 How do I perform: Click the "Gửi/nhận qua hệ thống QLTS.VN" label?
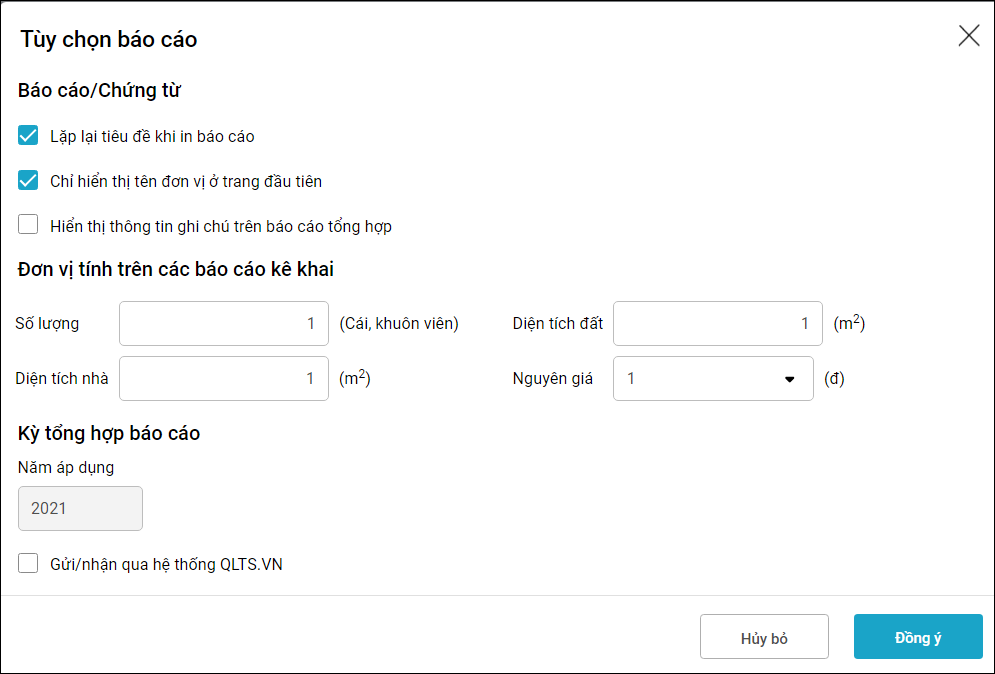coord(166,565)
